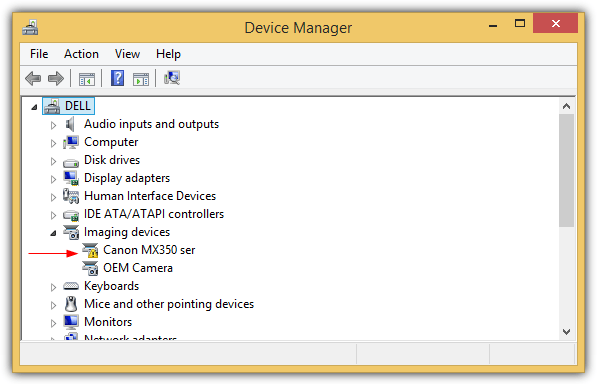Image resolution: width=597 pixels, height=384 pixels.
Task: Toggle the show/hide console tree icon
Action: pyautogui.click(x=87, y=79)
